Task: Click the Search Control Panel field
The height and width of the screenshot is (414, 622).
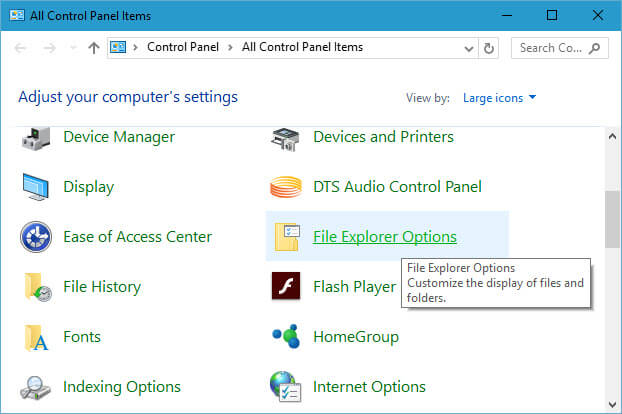Action: pos(559,48)
